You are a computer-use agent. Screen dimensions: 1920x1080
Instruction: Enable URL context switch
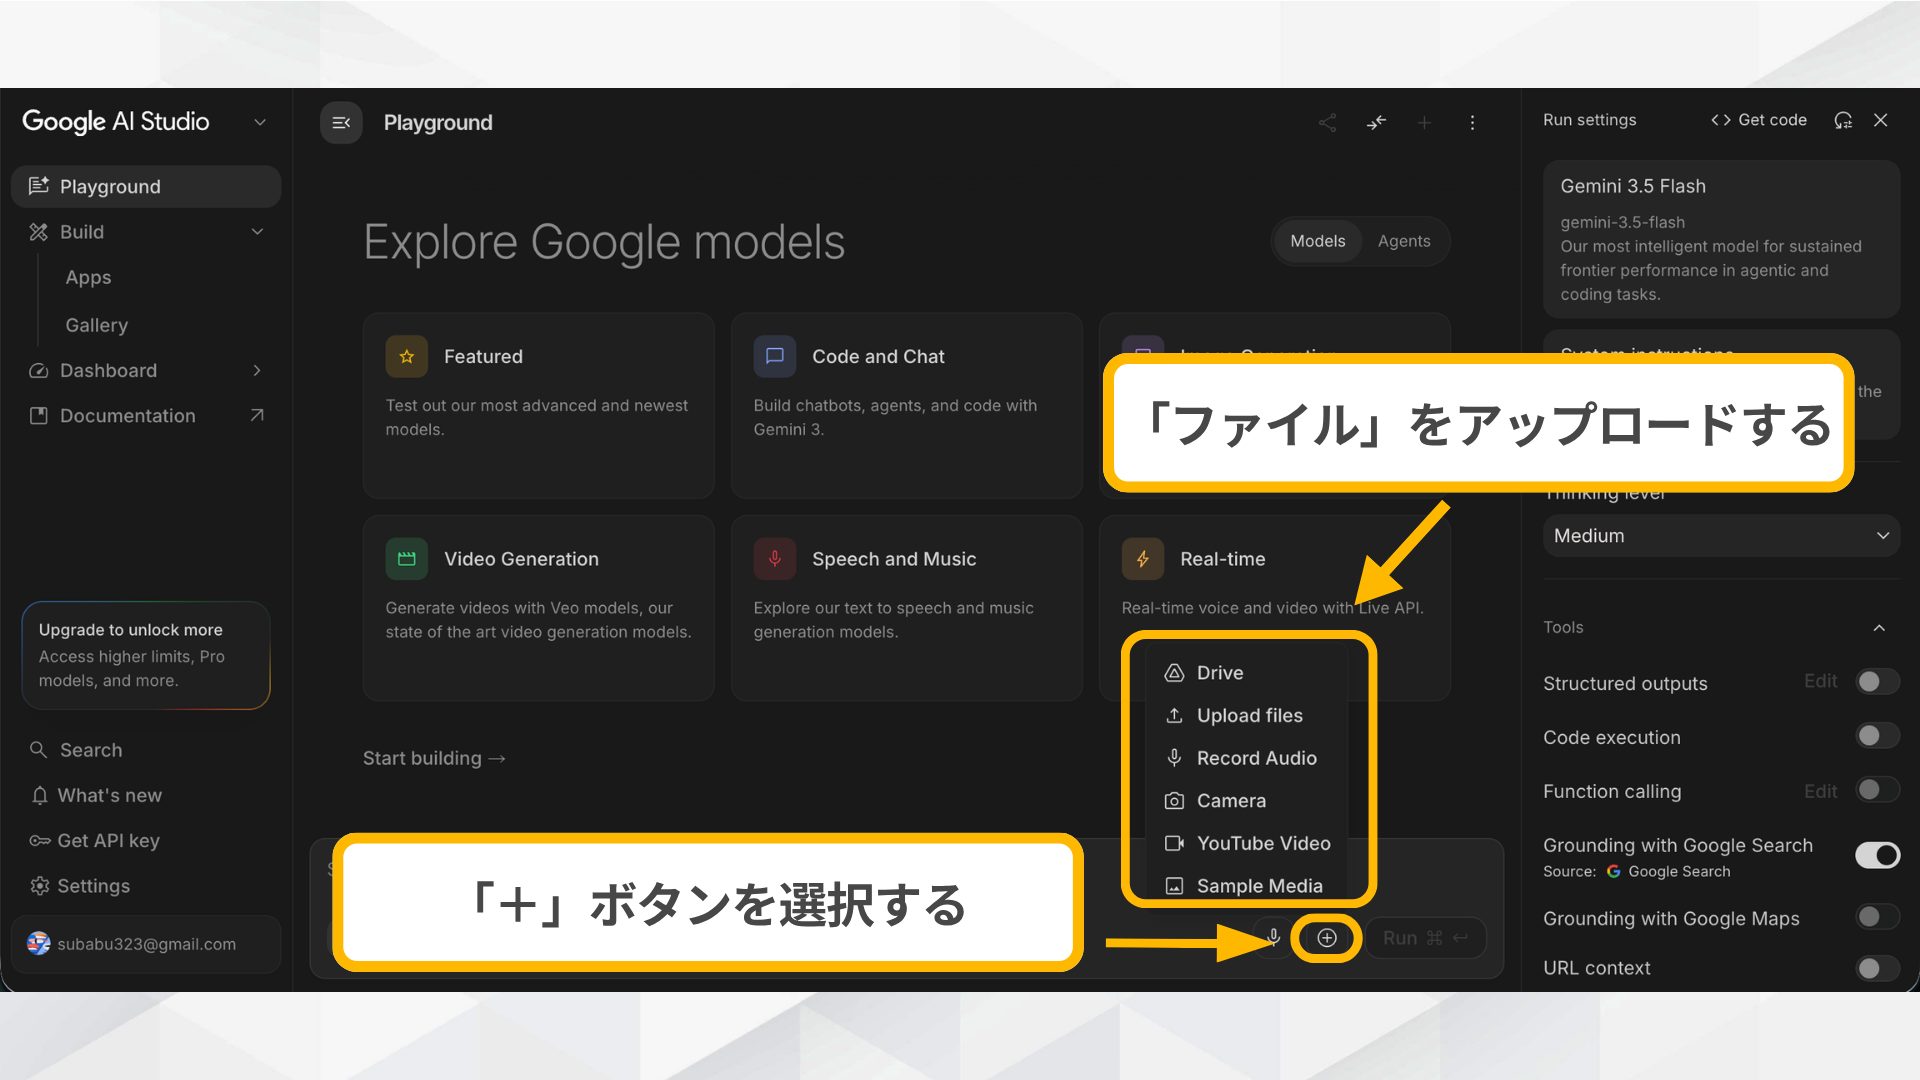click(1877, 968)
